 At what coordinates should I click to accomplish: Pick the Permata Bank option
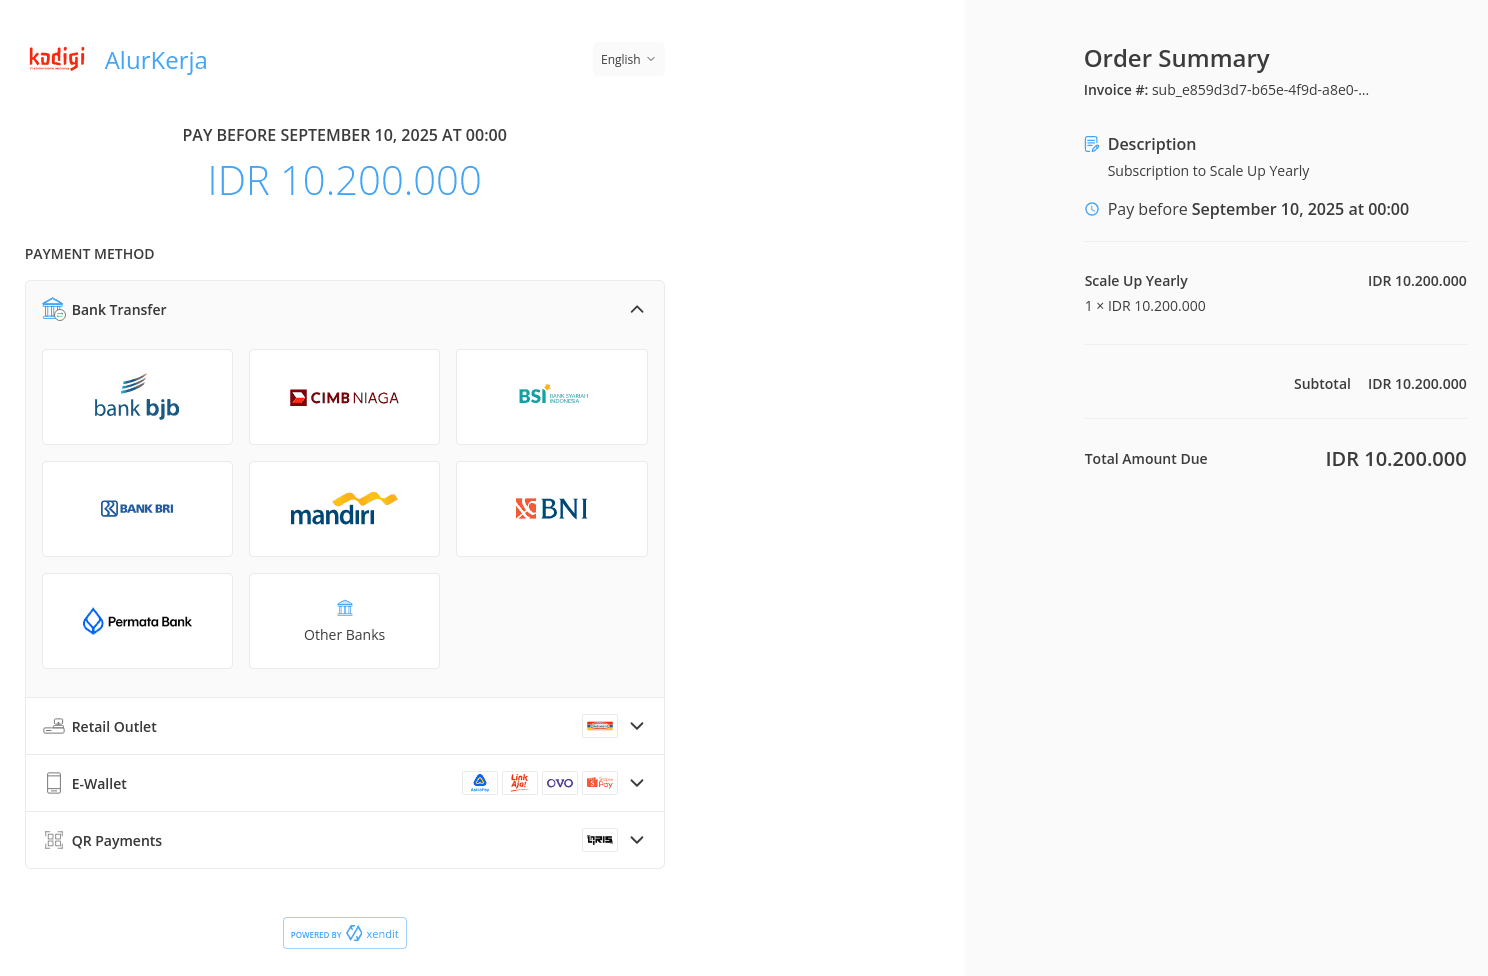click(x=137, y=621)
